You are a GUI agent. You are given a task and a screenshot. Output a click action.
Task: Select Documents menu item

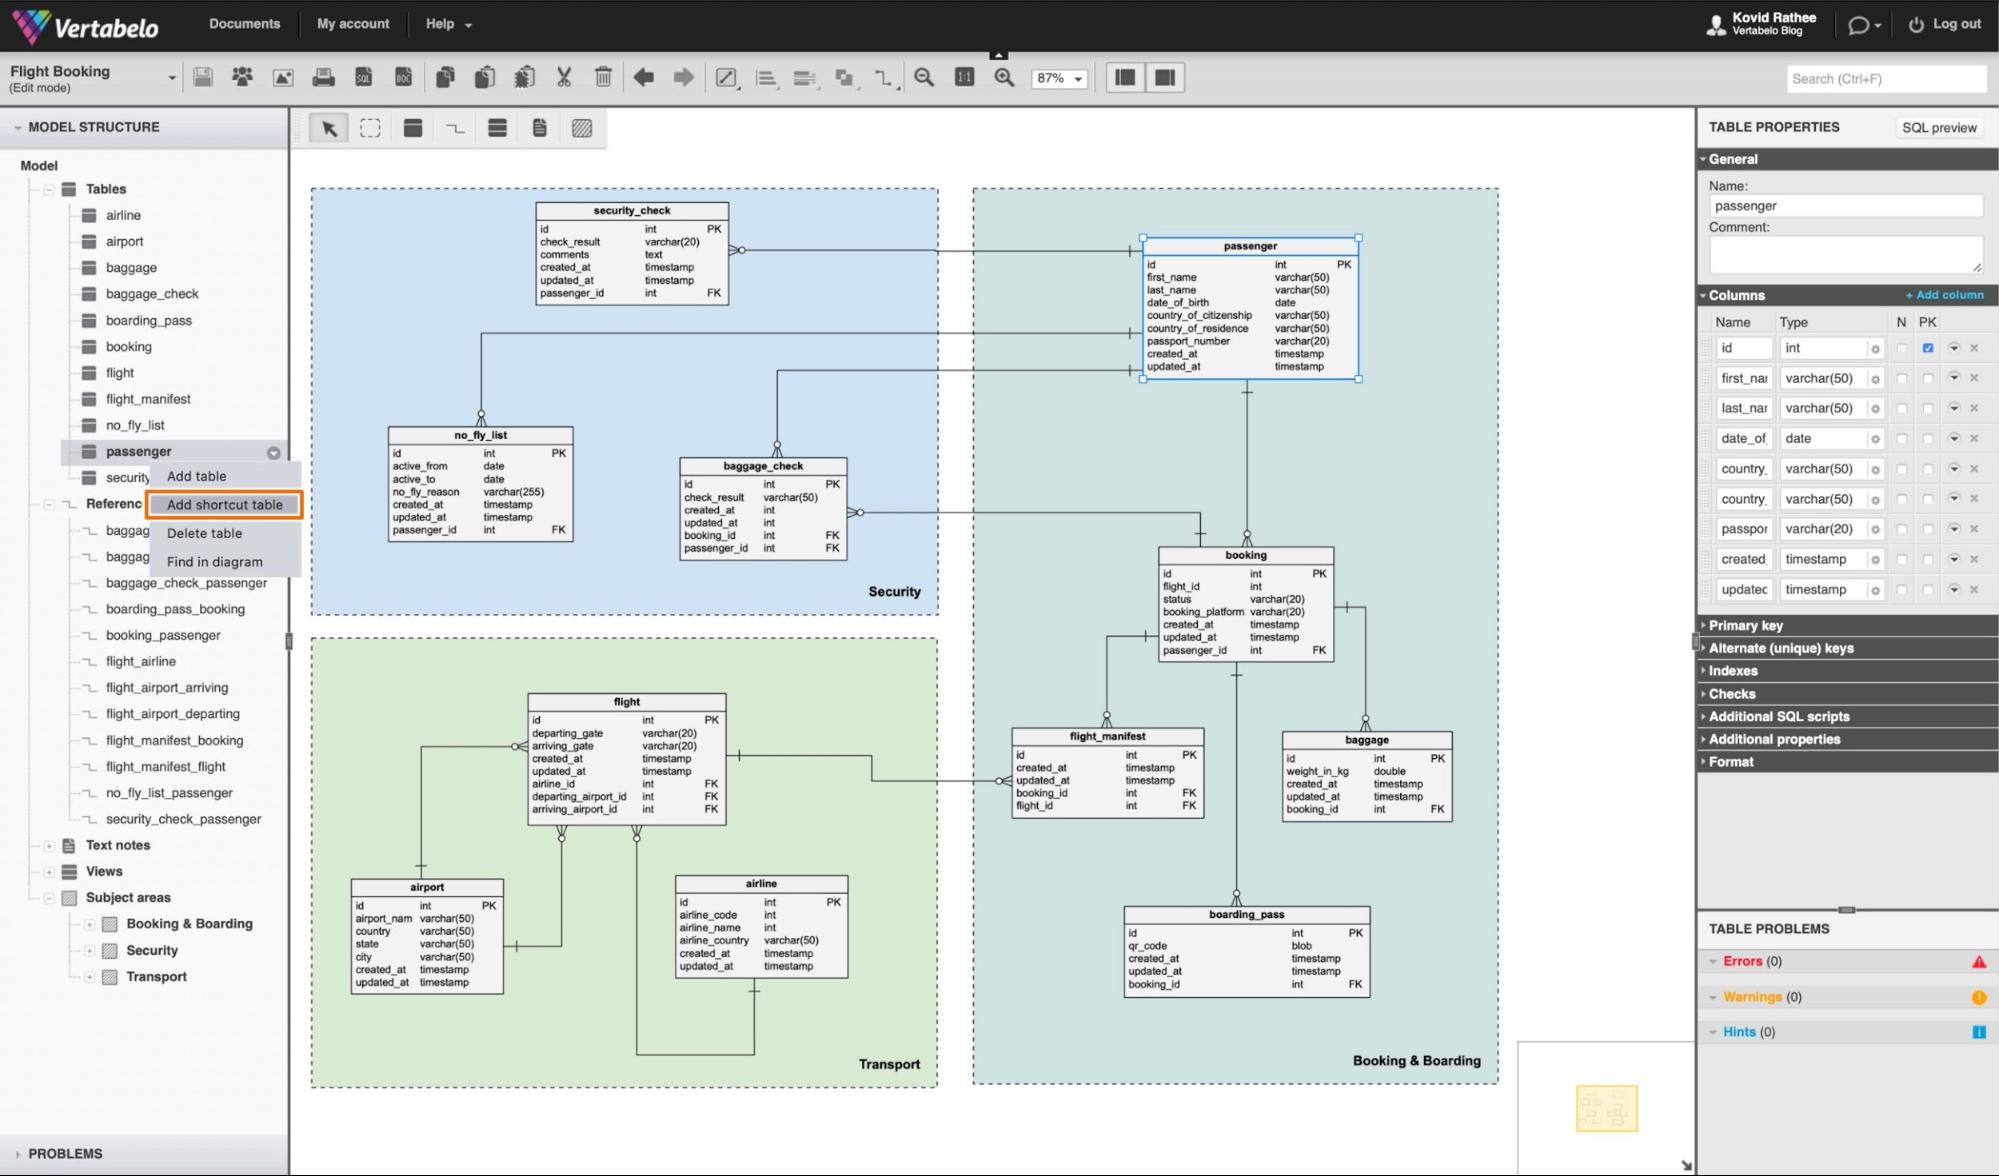tap(246, 22)
